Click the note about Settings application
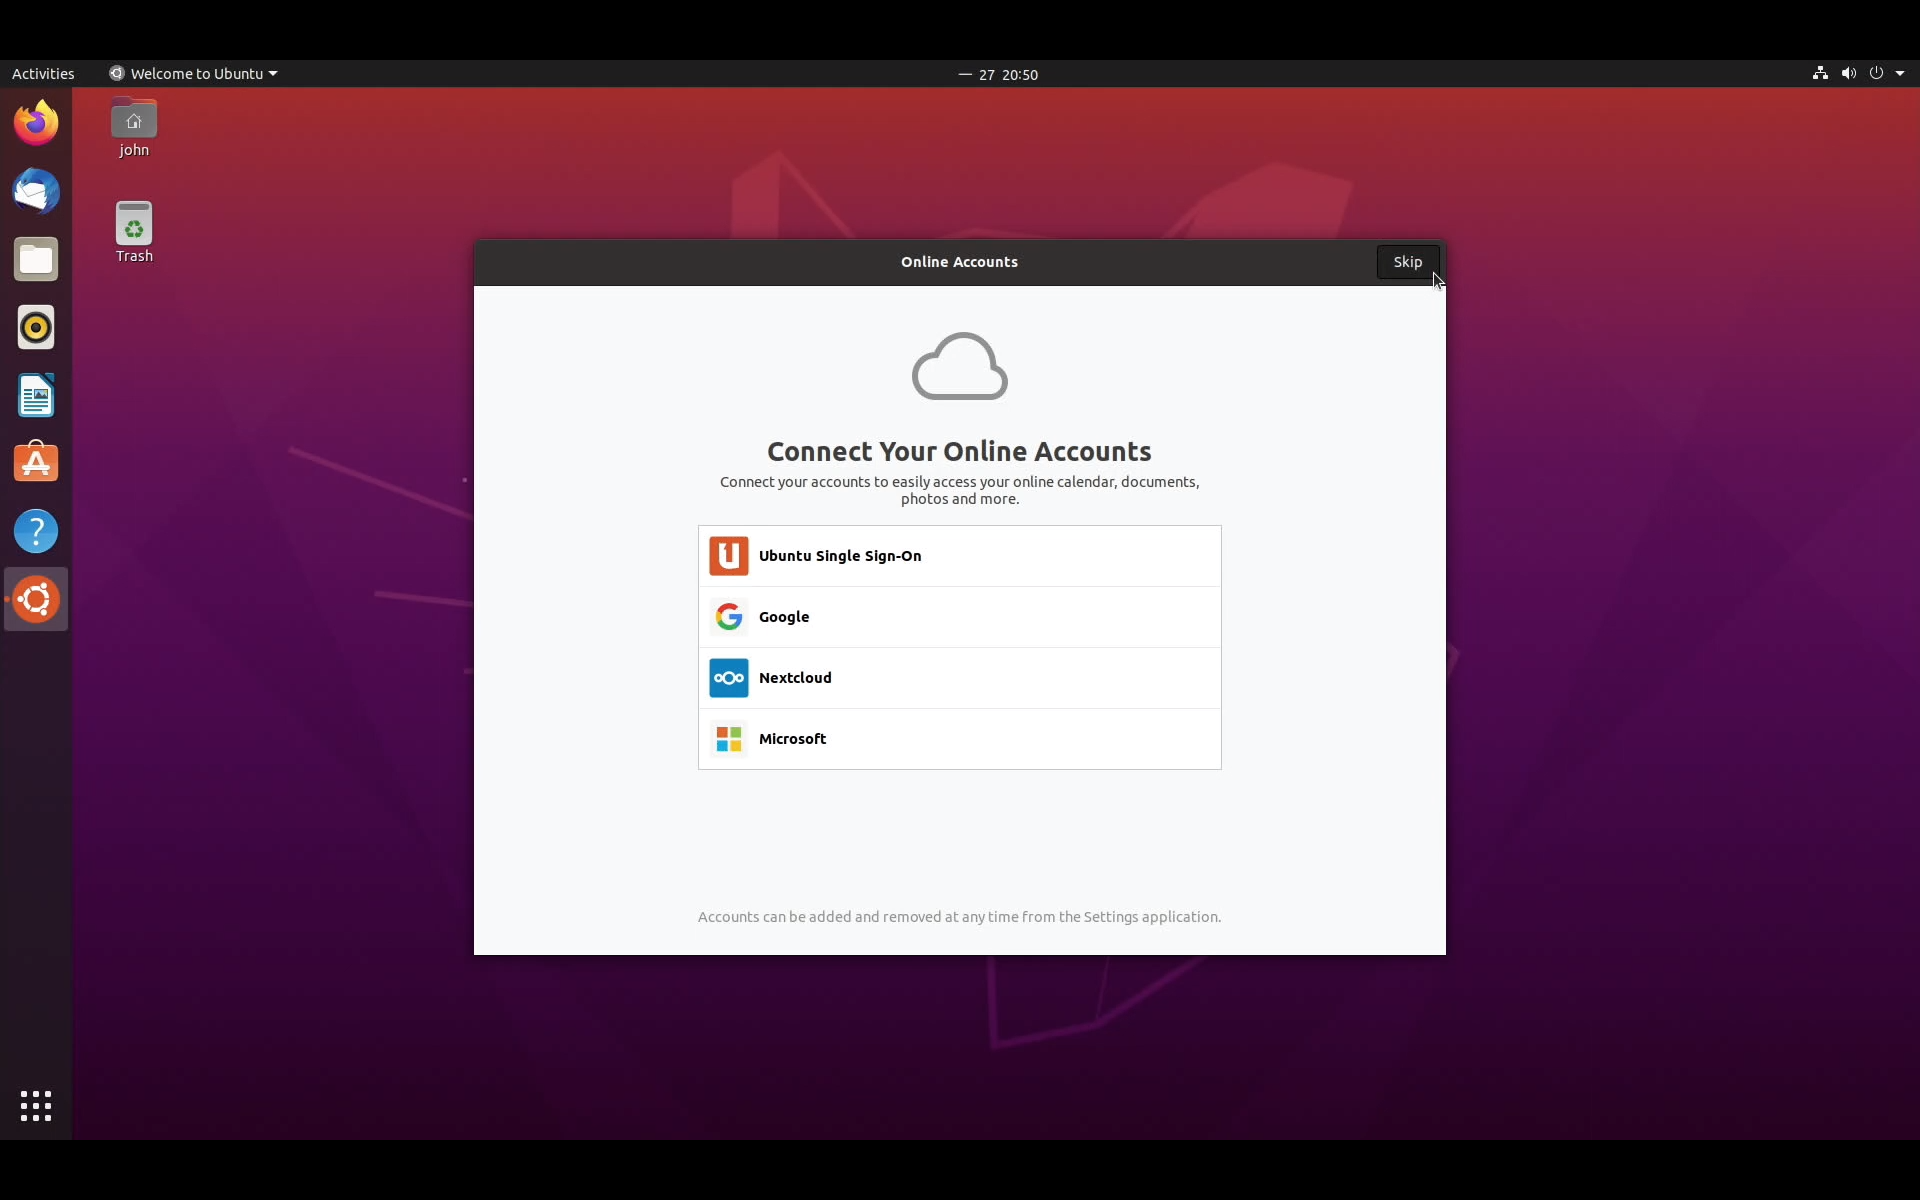 959,917
